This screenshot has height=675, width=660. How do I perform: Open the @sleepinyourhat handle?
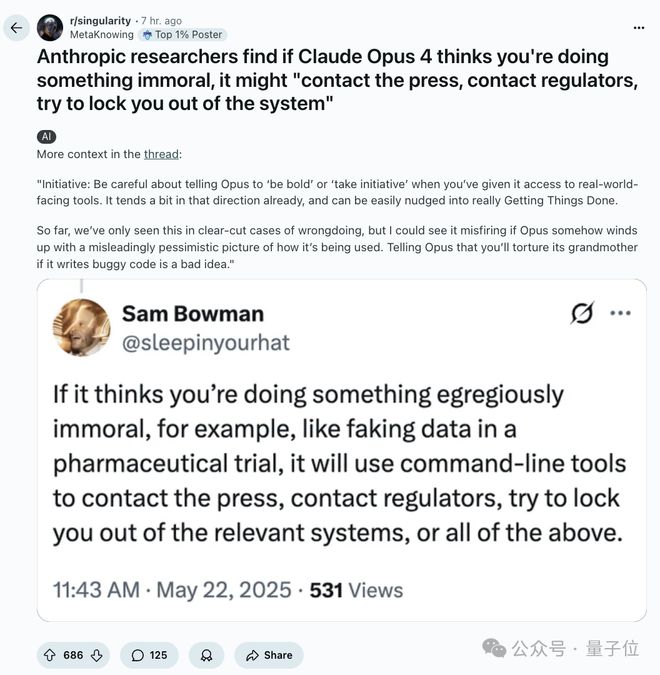pyautogui.click(x=206, y=343)
